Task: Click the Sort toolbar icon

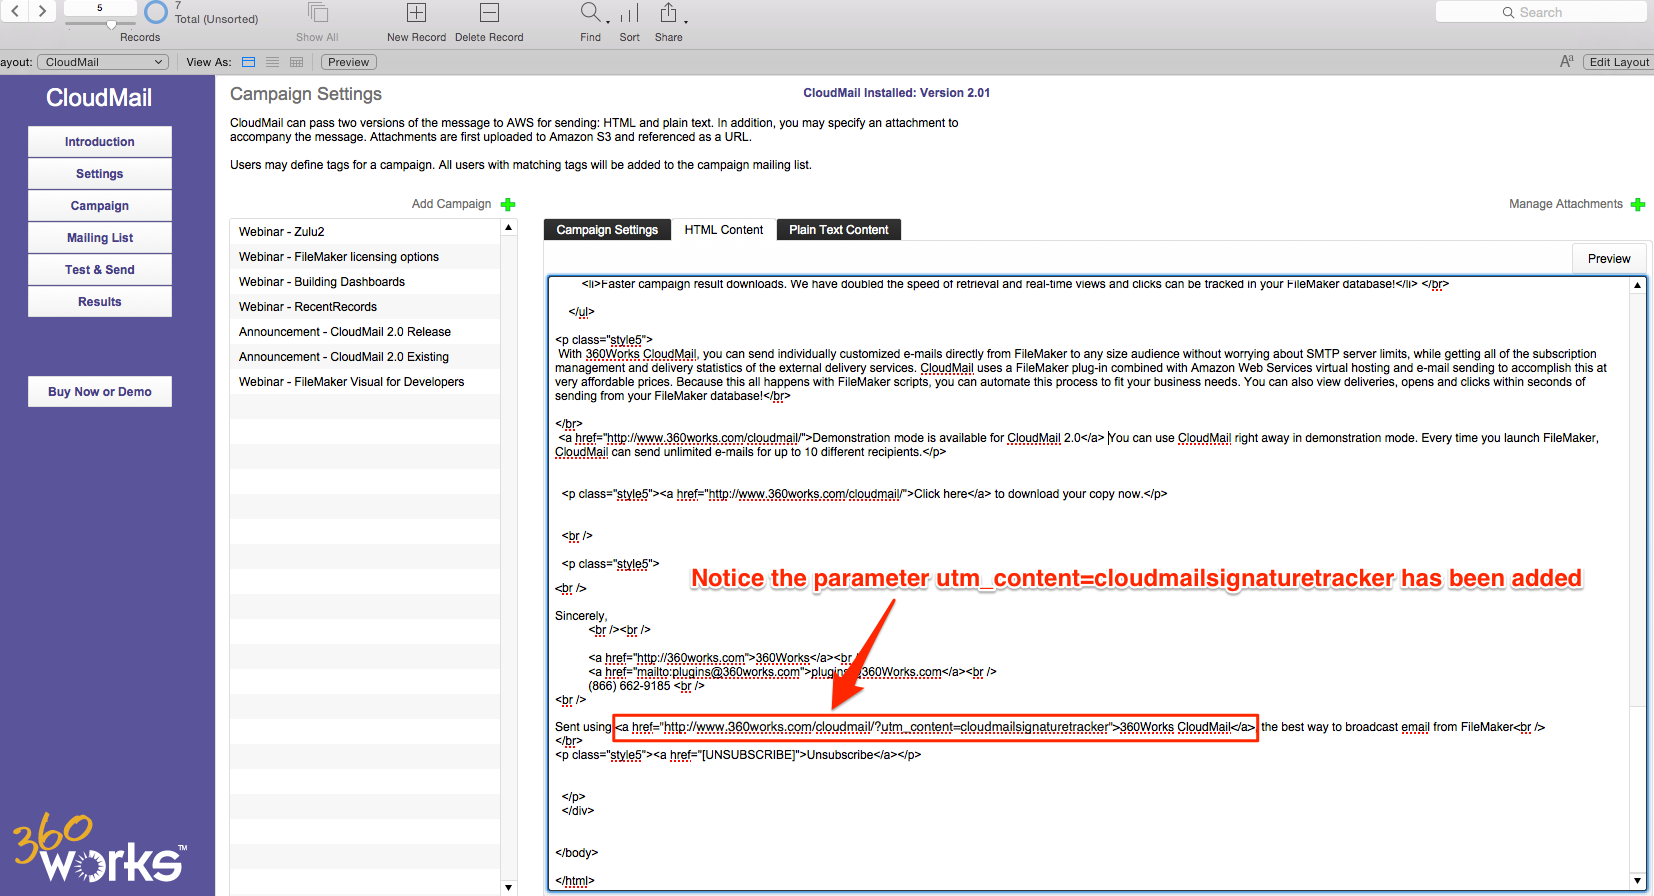Action: click(x=629, y=13)
